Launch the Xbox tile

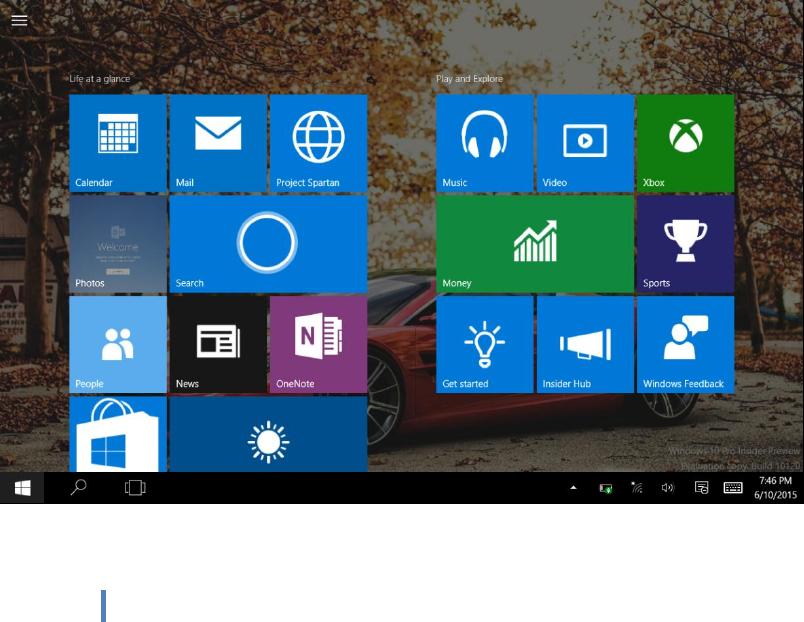point(686,143)
